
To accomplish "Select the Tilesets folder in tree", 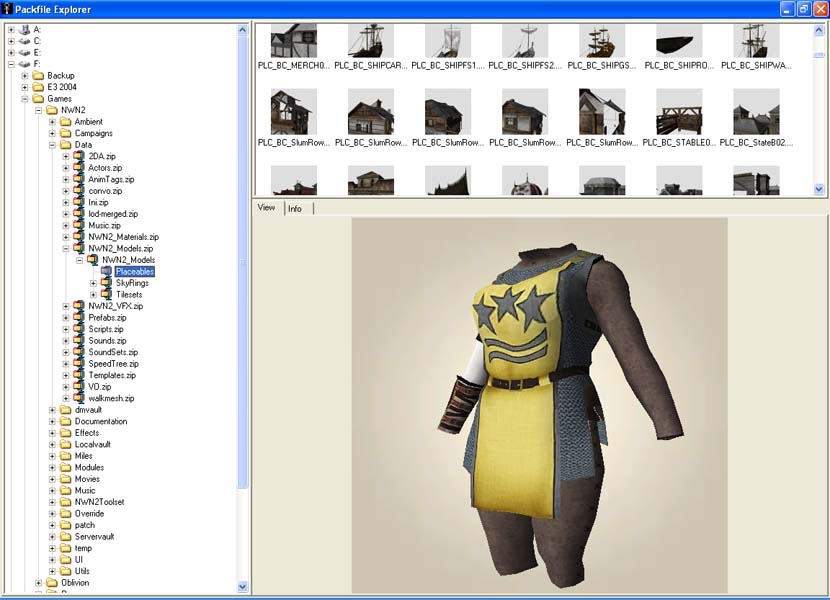I will point(129,295).
